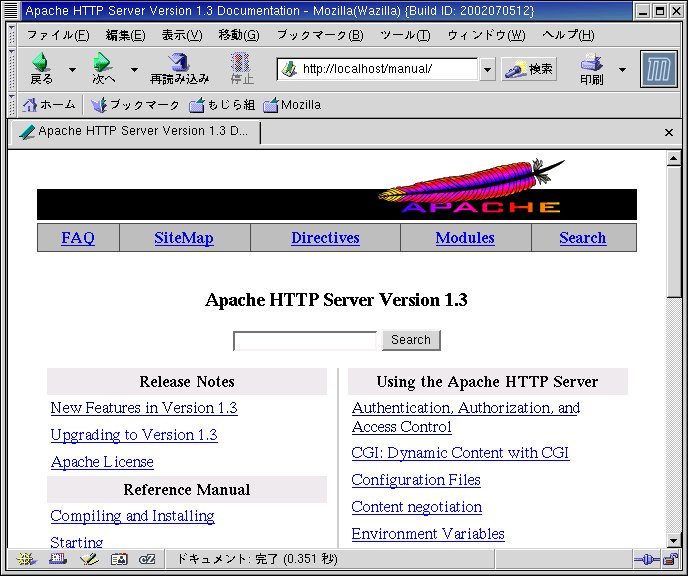Open the ファイル(F) menu
Viewport: 688px width, 576px height.
(x=58, y=35)
